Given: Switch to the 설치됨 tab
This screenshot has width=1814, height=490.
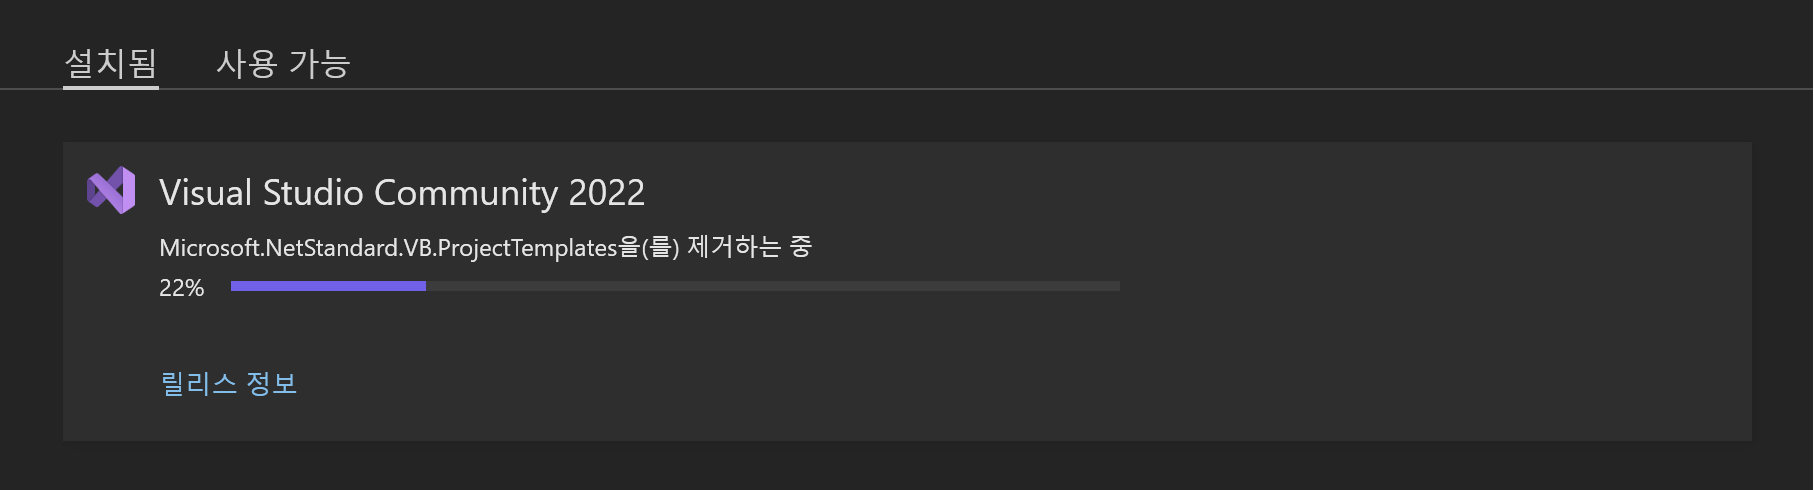Looking at the screenshot, I should click(x=111, y=63).
